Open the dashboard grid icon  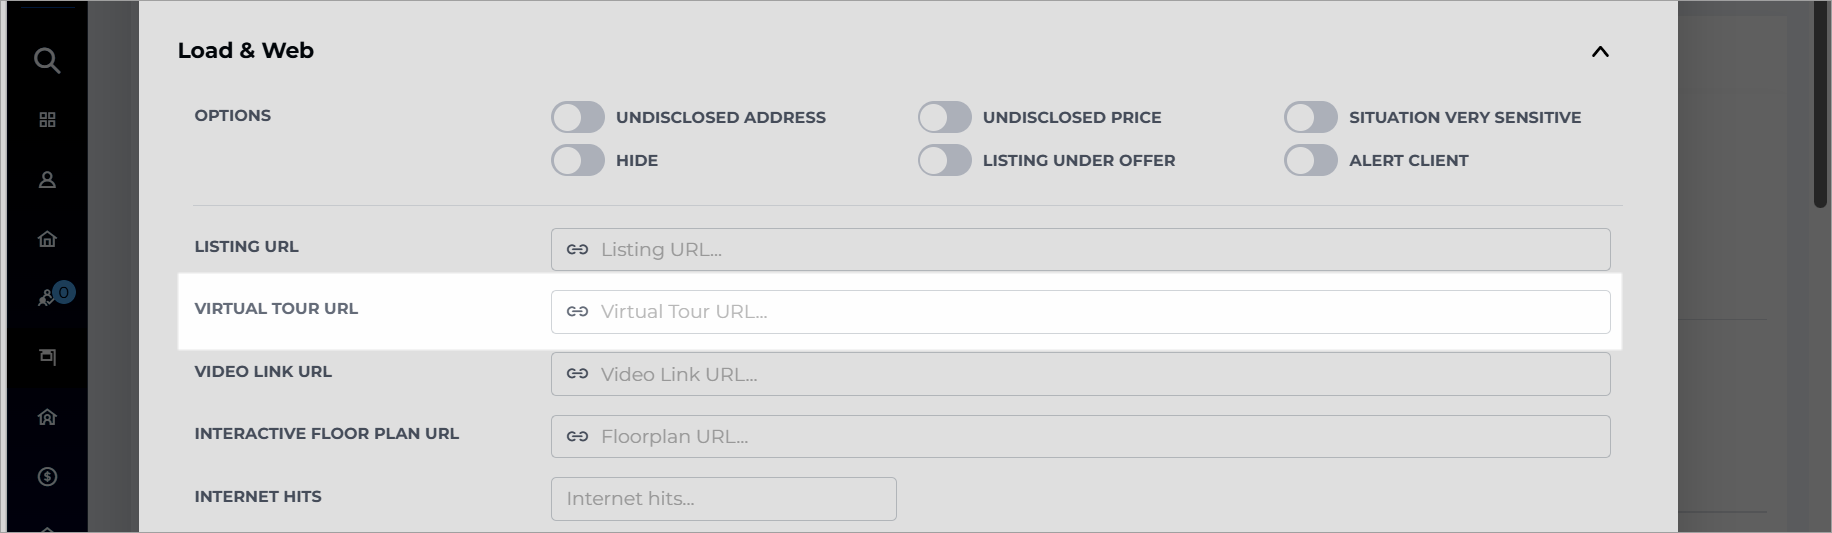point(47,120)
